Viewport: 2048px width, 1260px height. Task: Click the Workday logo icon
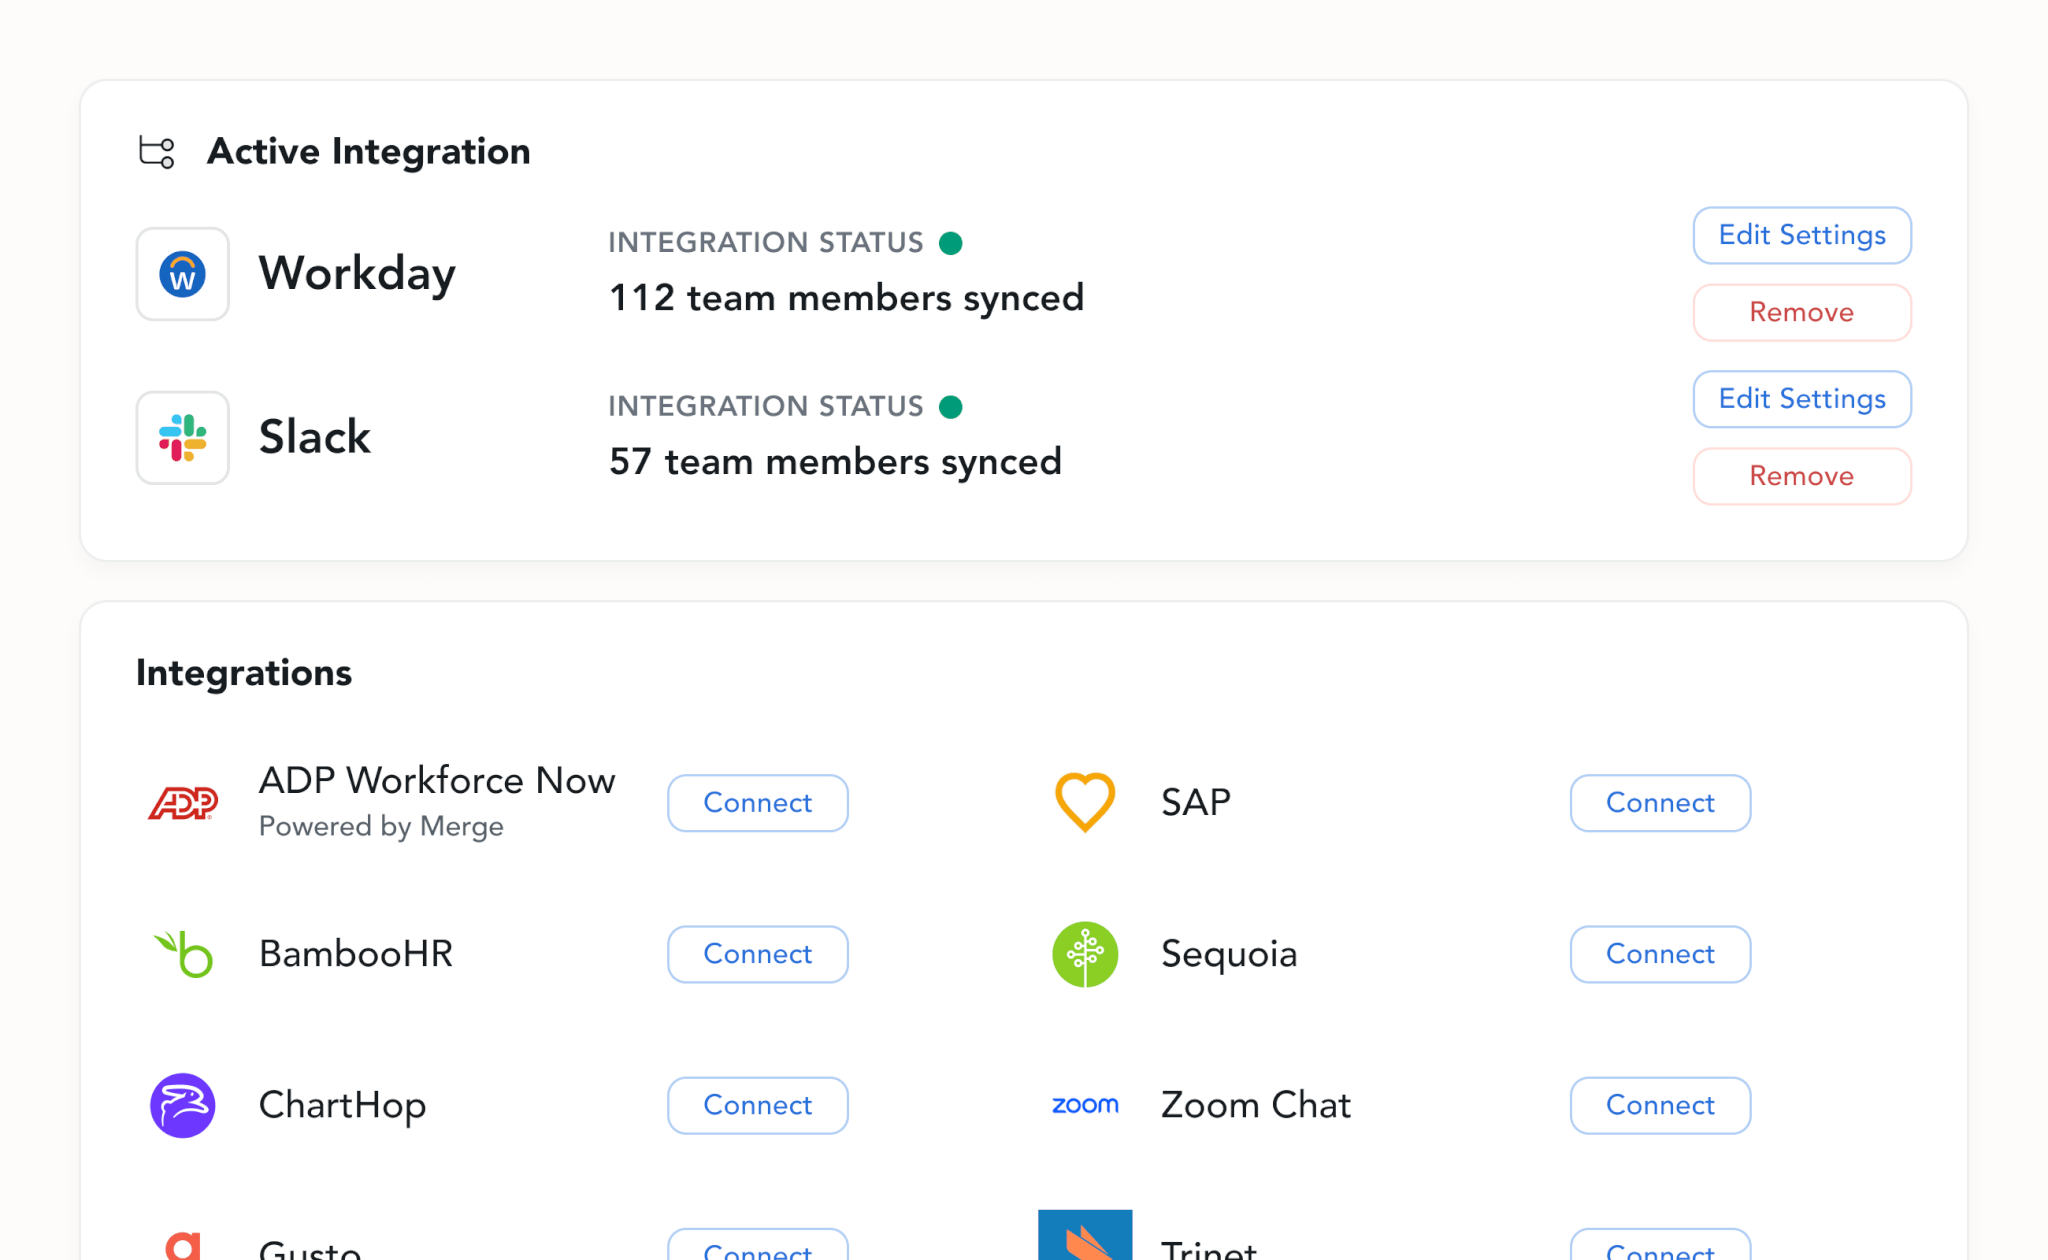tap(182, 274)
